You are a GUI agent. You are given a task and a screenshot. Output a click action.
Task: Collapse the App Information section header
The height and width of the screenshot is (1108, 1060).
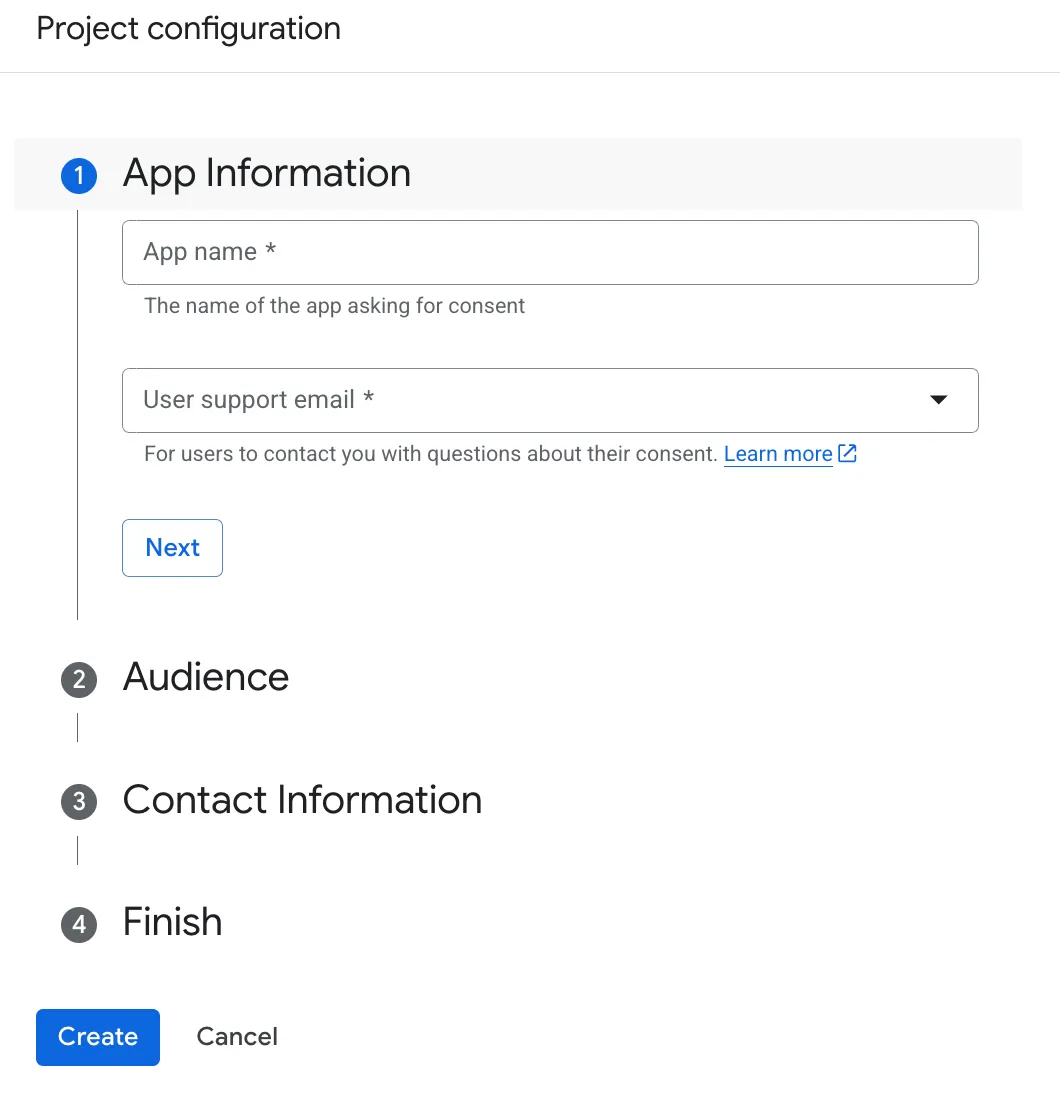(266, 173)
